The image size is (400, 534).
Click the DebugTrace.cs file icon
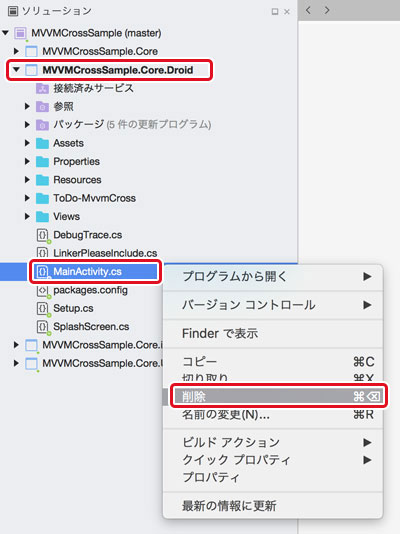click(x=43, y=235)
